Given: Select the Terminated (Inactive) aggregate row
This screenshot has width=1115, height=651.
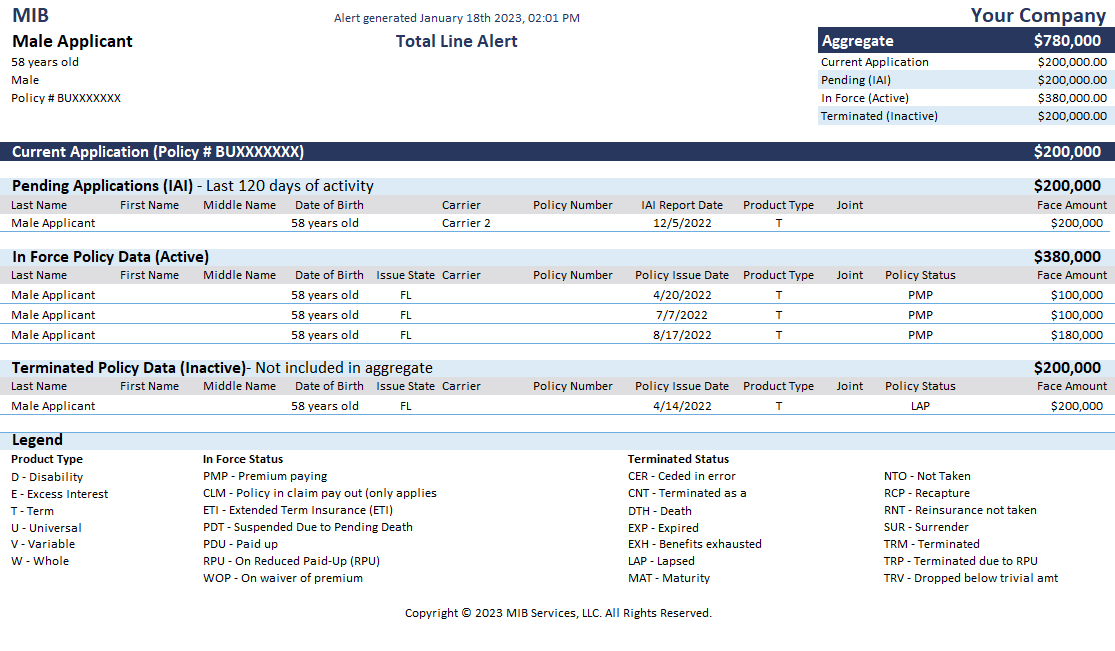Looking at the screenshot, I should [x=964, y=116].
